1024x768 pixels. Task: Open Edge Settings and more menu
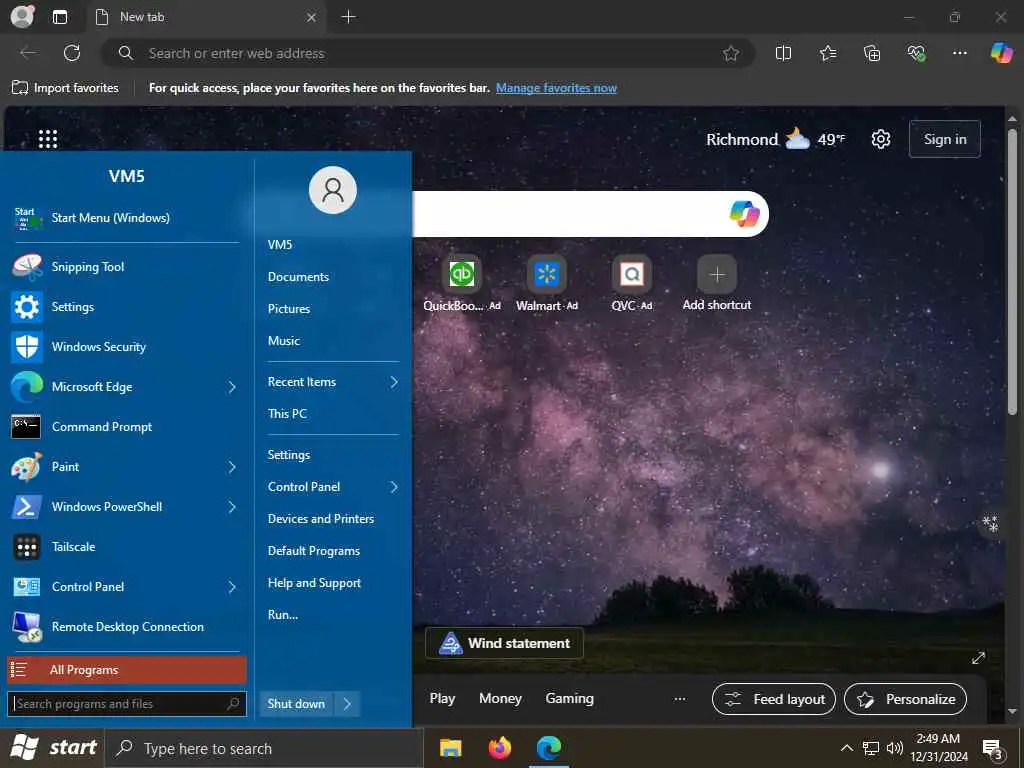959,53
